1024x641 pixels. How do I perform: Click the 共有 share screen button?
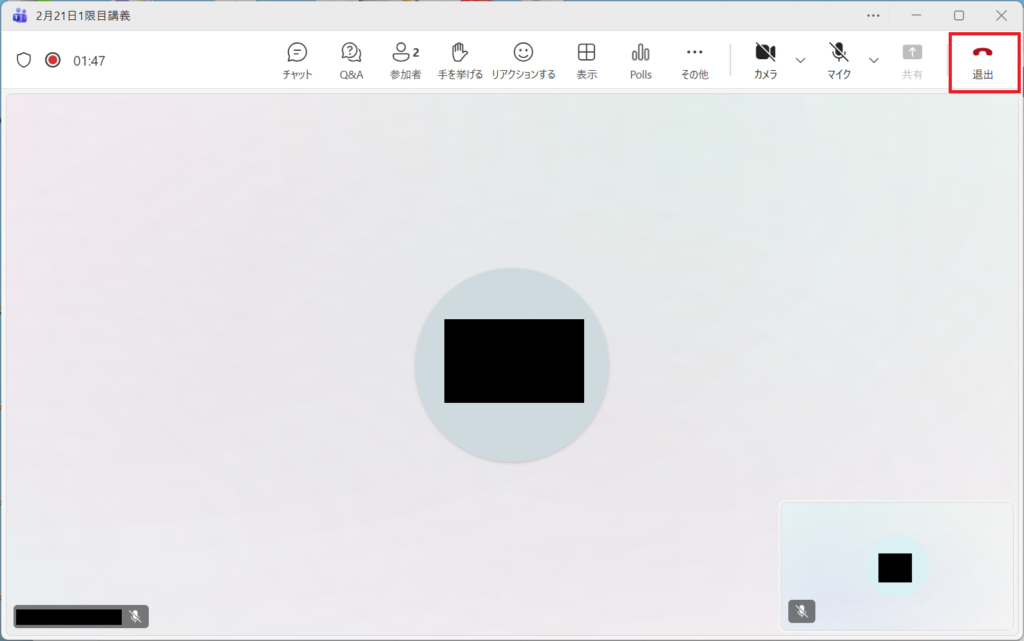[912, 61]
